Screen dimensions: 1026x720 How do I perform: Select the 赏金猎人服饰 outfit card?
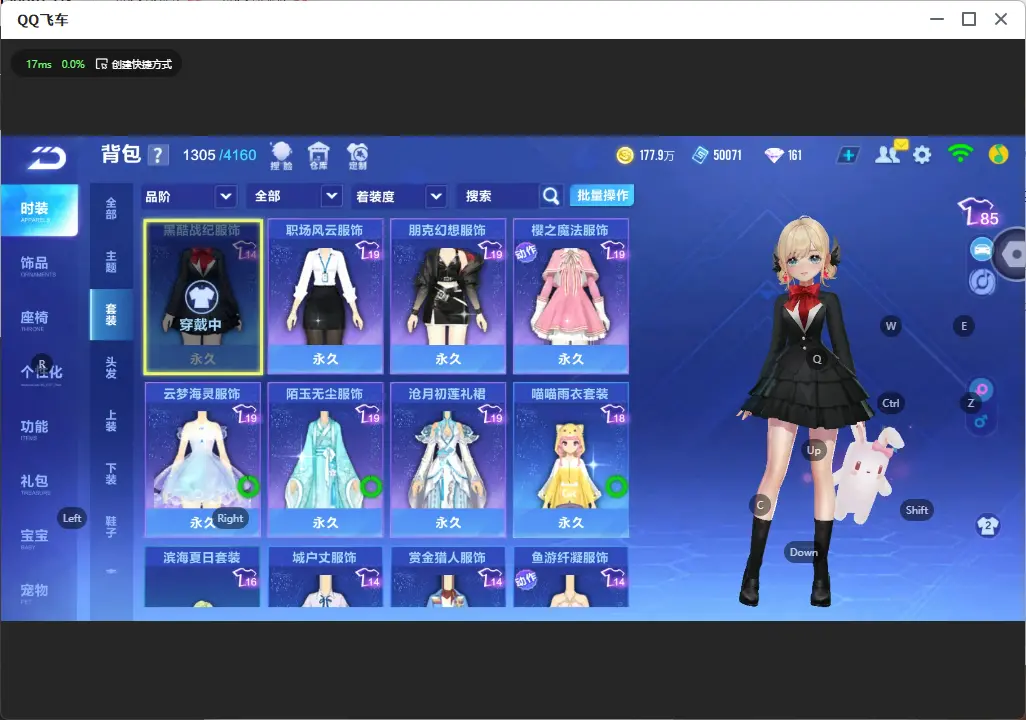click(448, 577)
